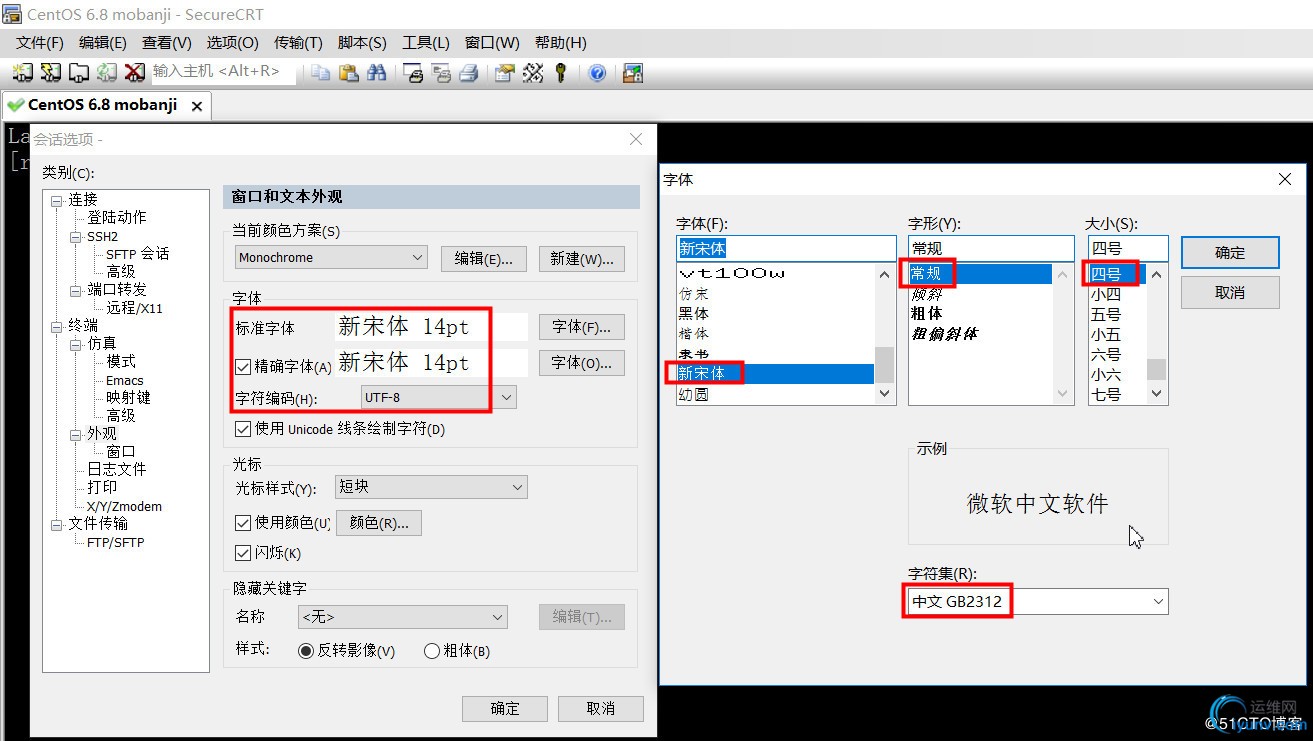The height and width of the screenshot is (741, 1313).
Task: Click the Find binoculars icon
Action: pos(376,72)
